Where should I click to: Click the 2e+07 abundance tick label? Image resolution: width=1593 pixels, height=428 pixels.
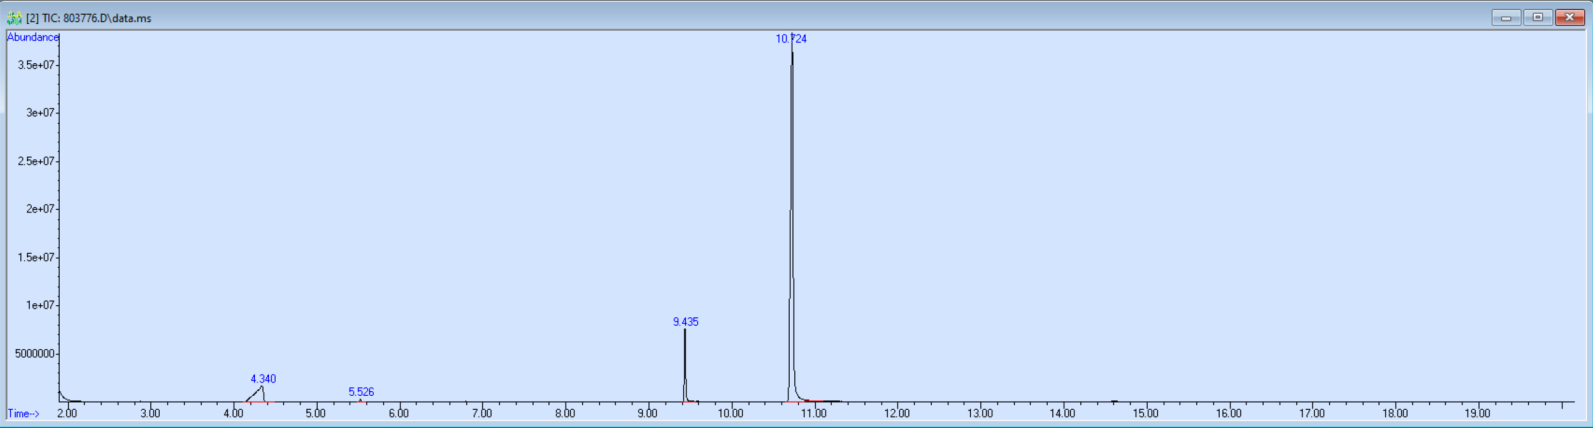tap(42, 209)
